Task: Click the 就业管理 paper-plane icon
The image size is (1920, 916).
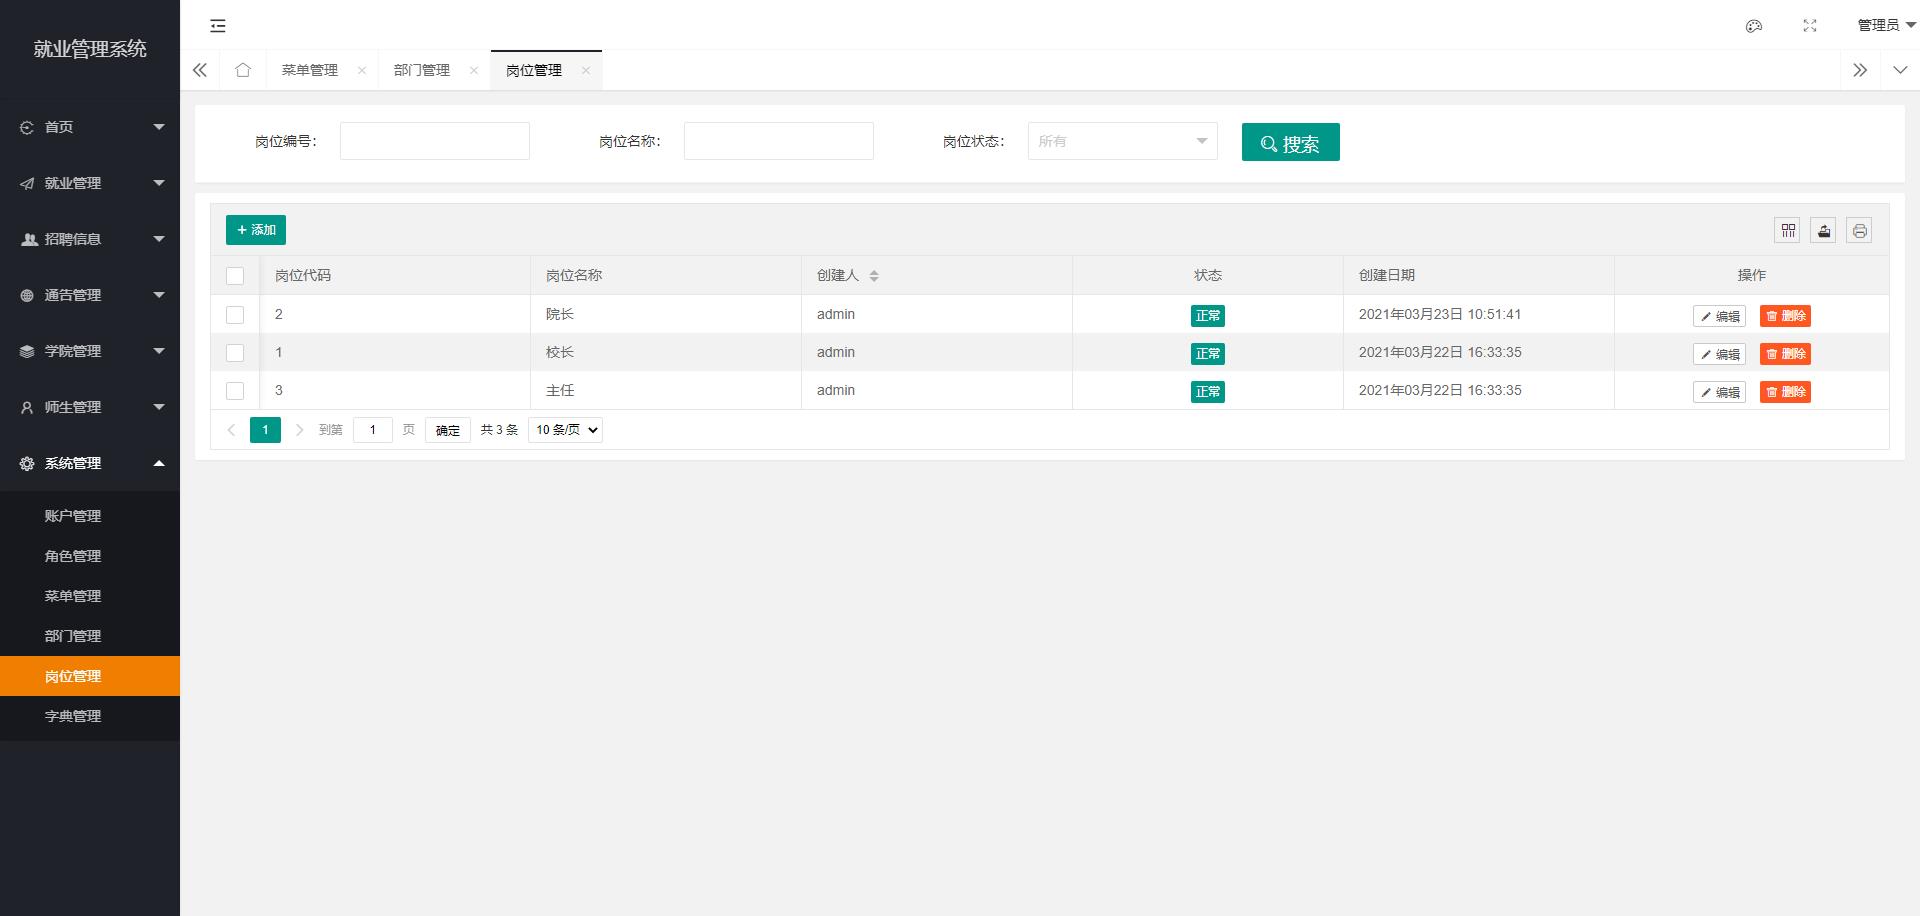Action: 27,184
